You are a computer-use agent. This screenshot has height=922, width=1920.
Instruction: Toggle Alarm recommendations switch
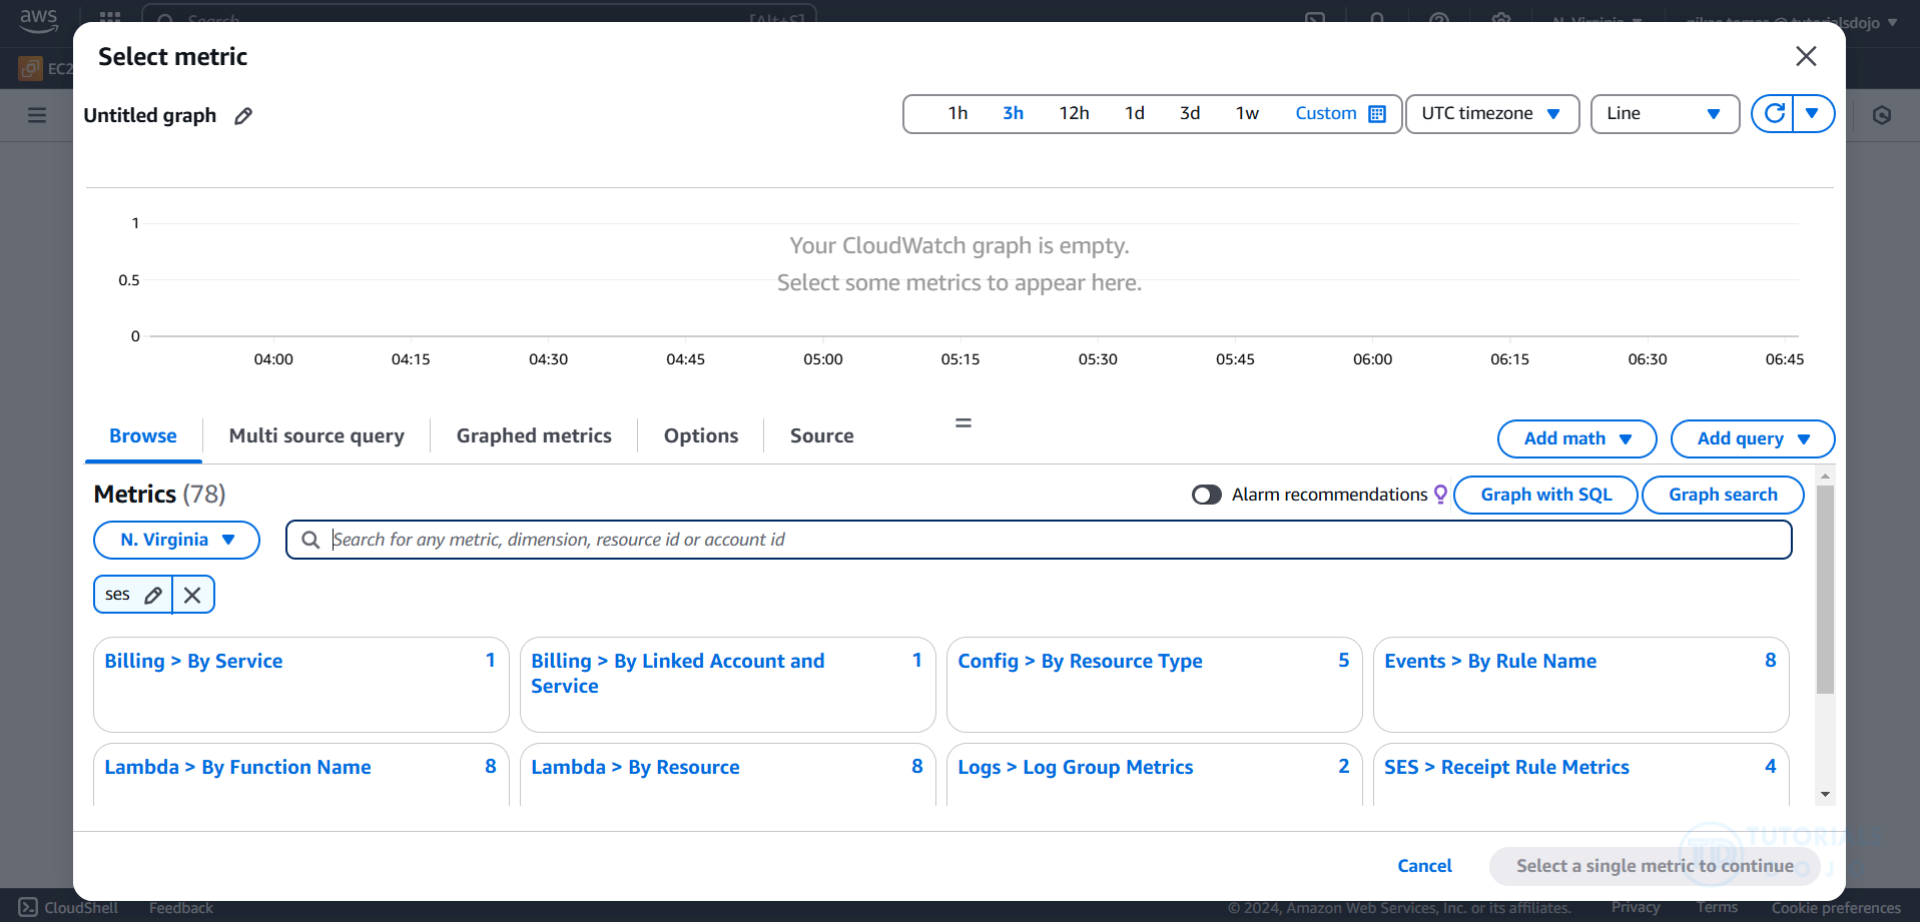click(1207, 495)
